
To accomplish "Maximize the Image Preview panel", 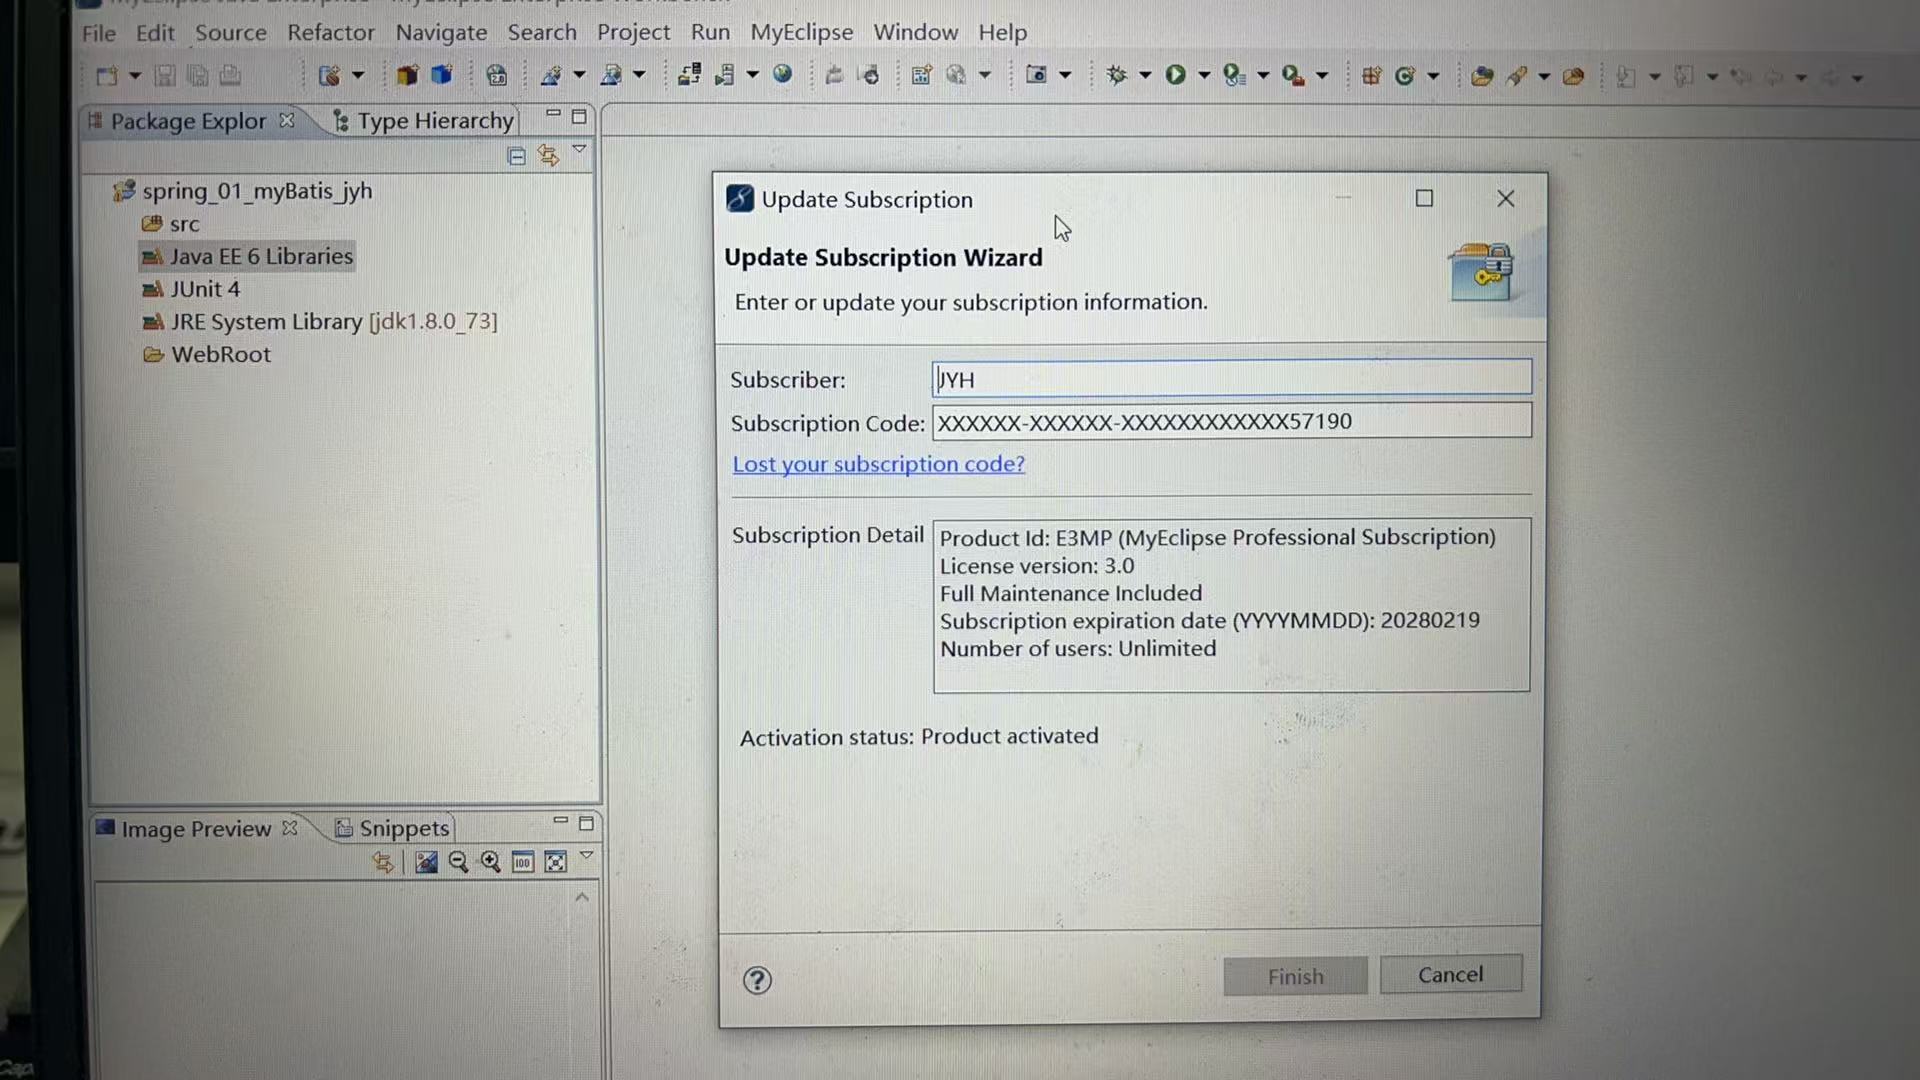I will tap(587, 823).
